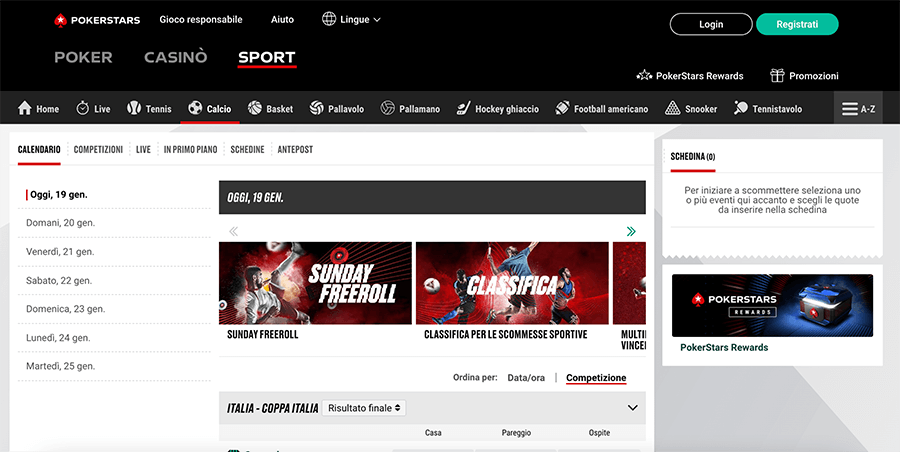This screenshot has width=900, height=452.
Task: Click the Tennis ball icon
Action: (134, 108)
